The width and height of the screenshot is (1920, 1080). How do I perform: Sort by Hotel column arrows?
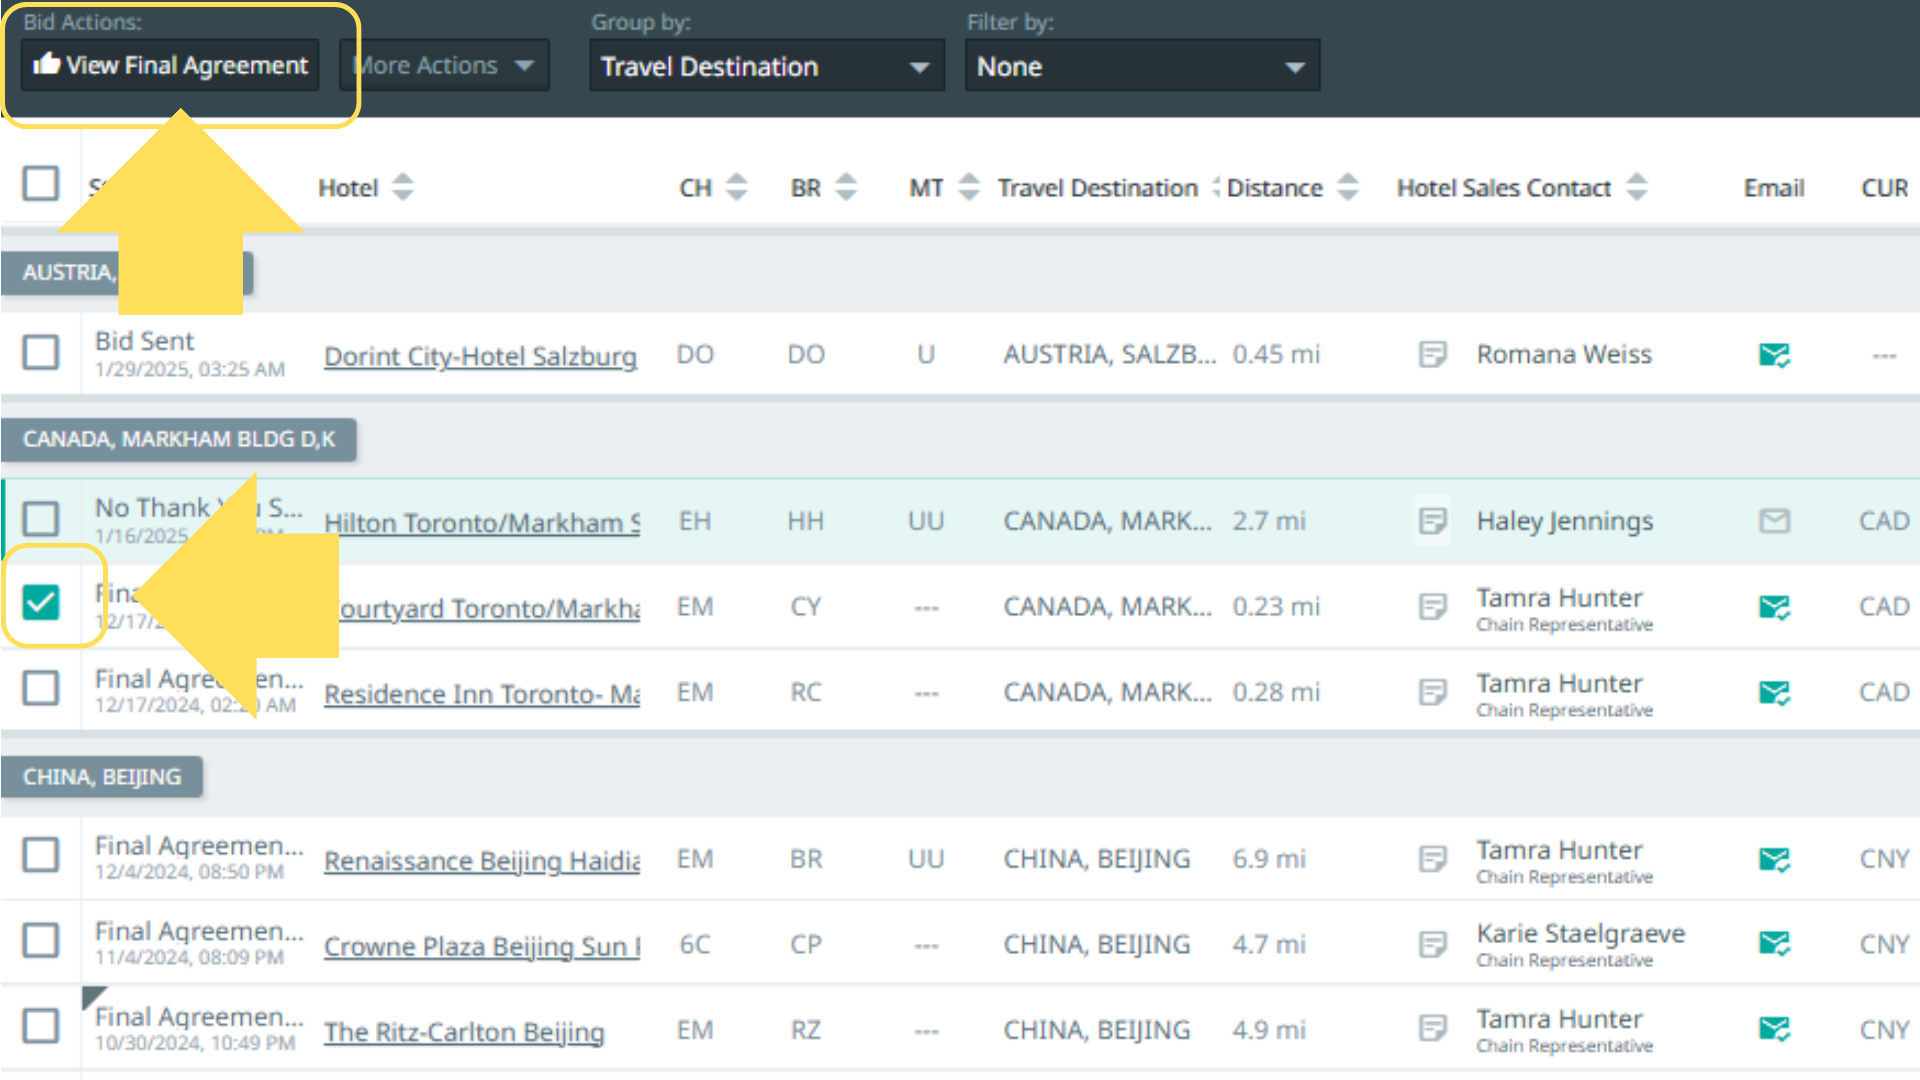[x=402, y=187]
